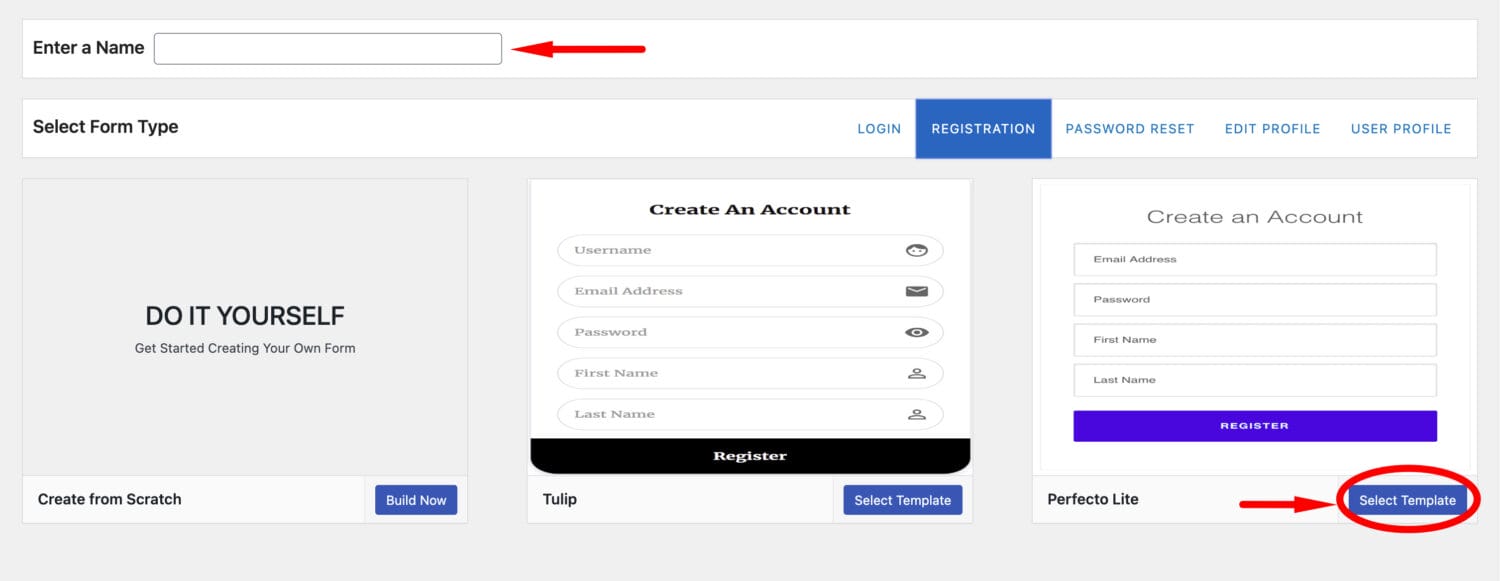Click the envelope icon in Tulip Email field
This screenshot has width=1500, height=581.
point(916,291)
